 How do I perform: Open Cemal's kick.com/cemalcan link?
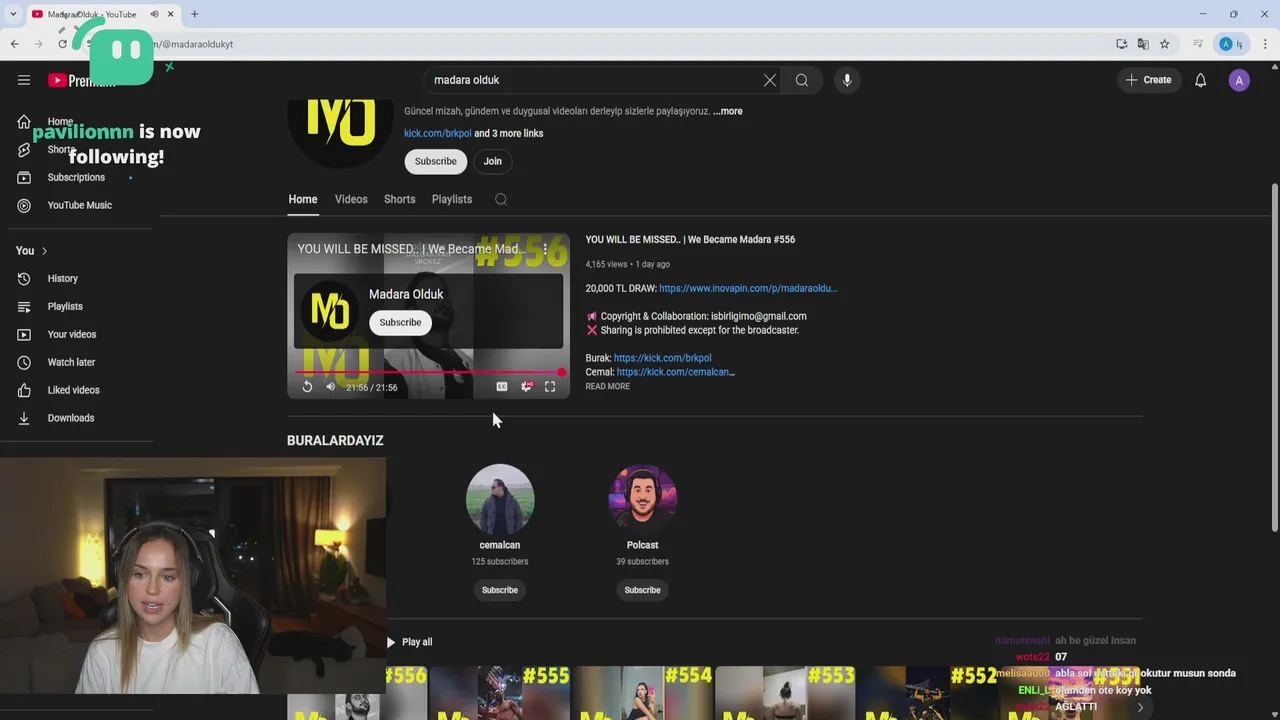(x=675, y=372)
